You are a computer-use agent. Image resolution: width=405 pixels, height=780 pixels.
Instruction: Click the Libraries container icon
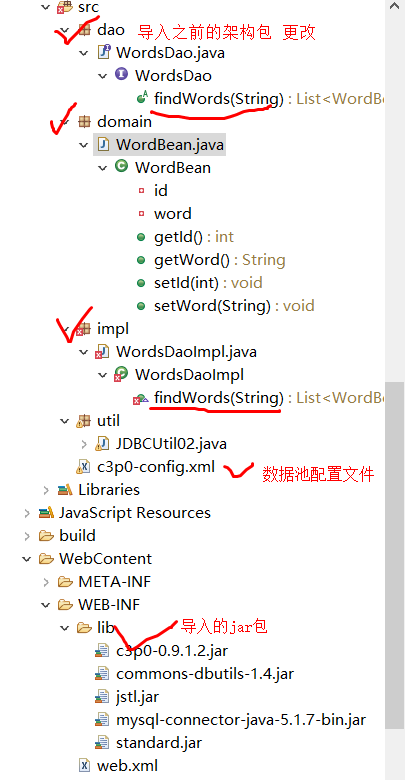[x=65, y=489]
